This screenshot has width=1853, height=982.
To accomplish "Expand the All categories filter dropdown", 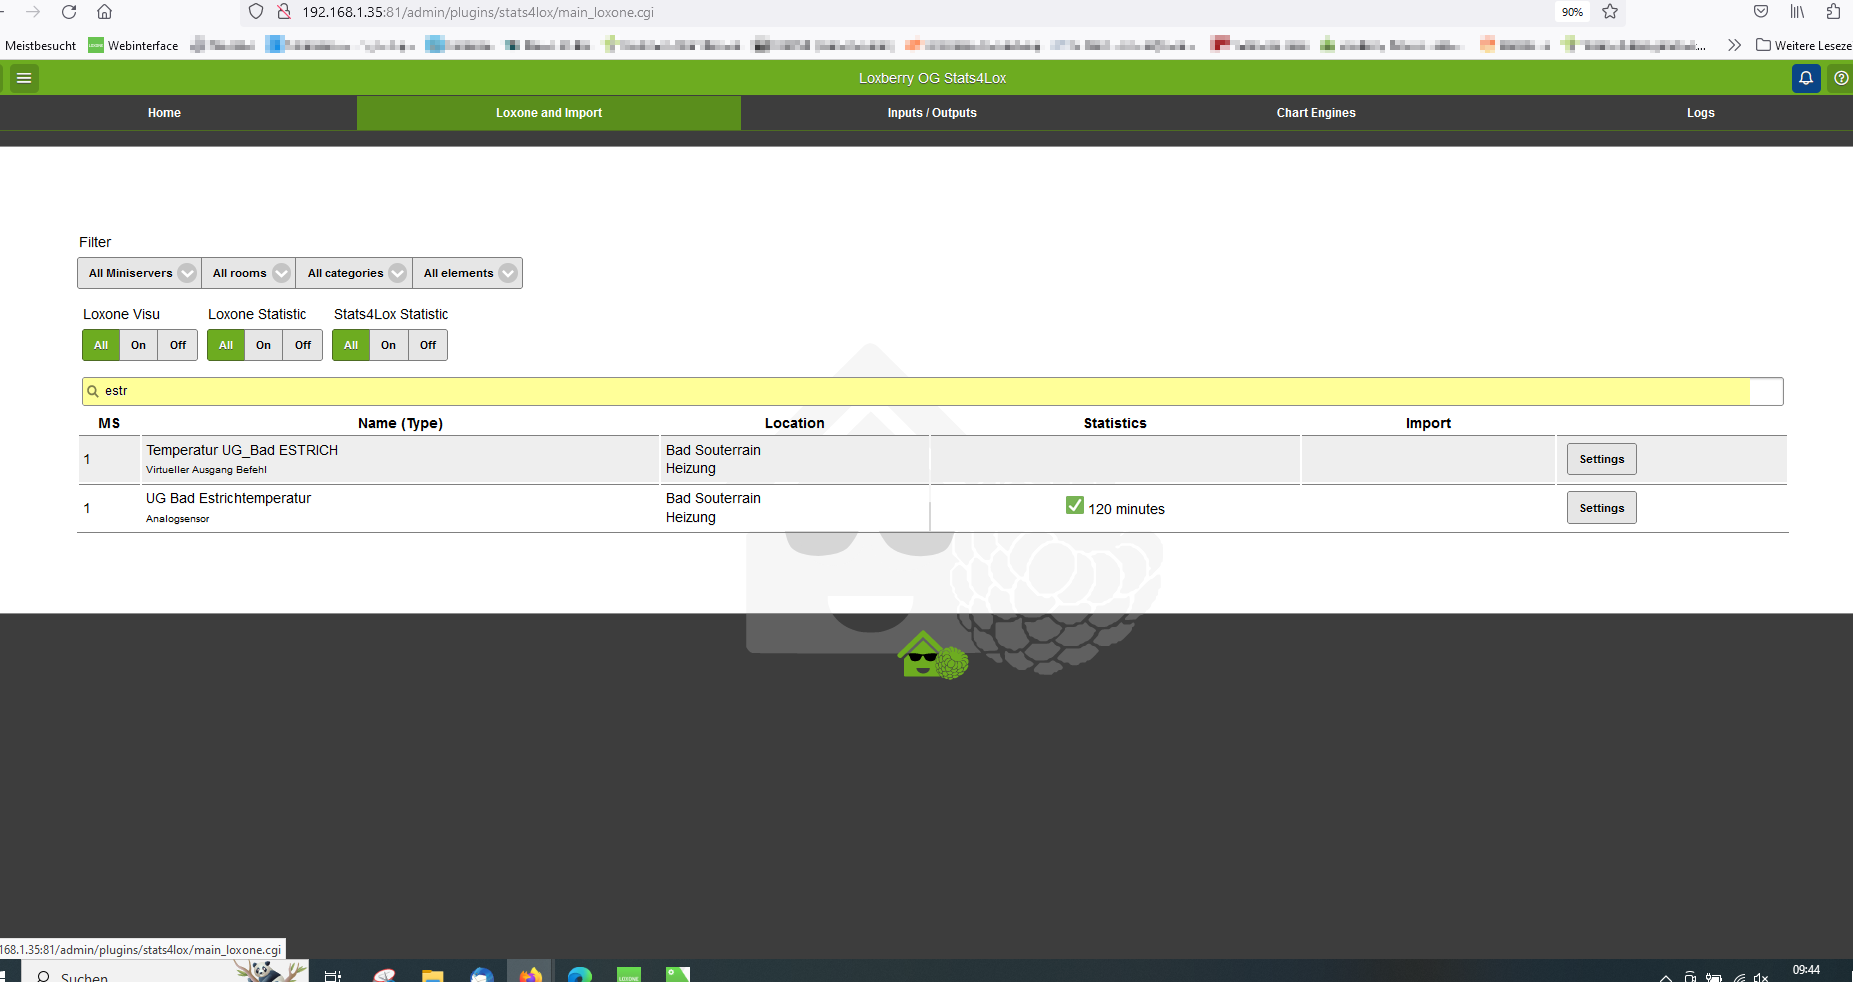I will (354, 273).
